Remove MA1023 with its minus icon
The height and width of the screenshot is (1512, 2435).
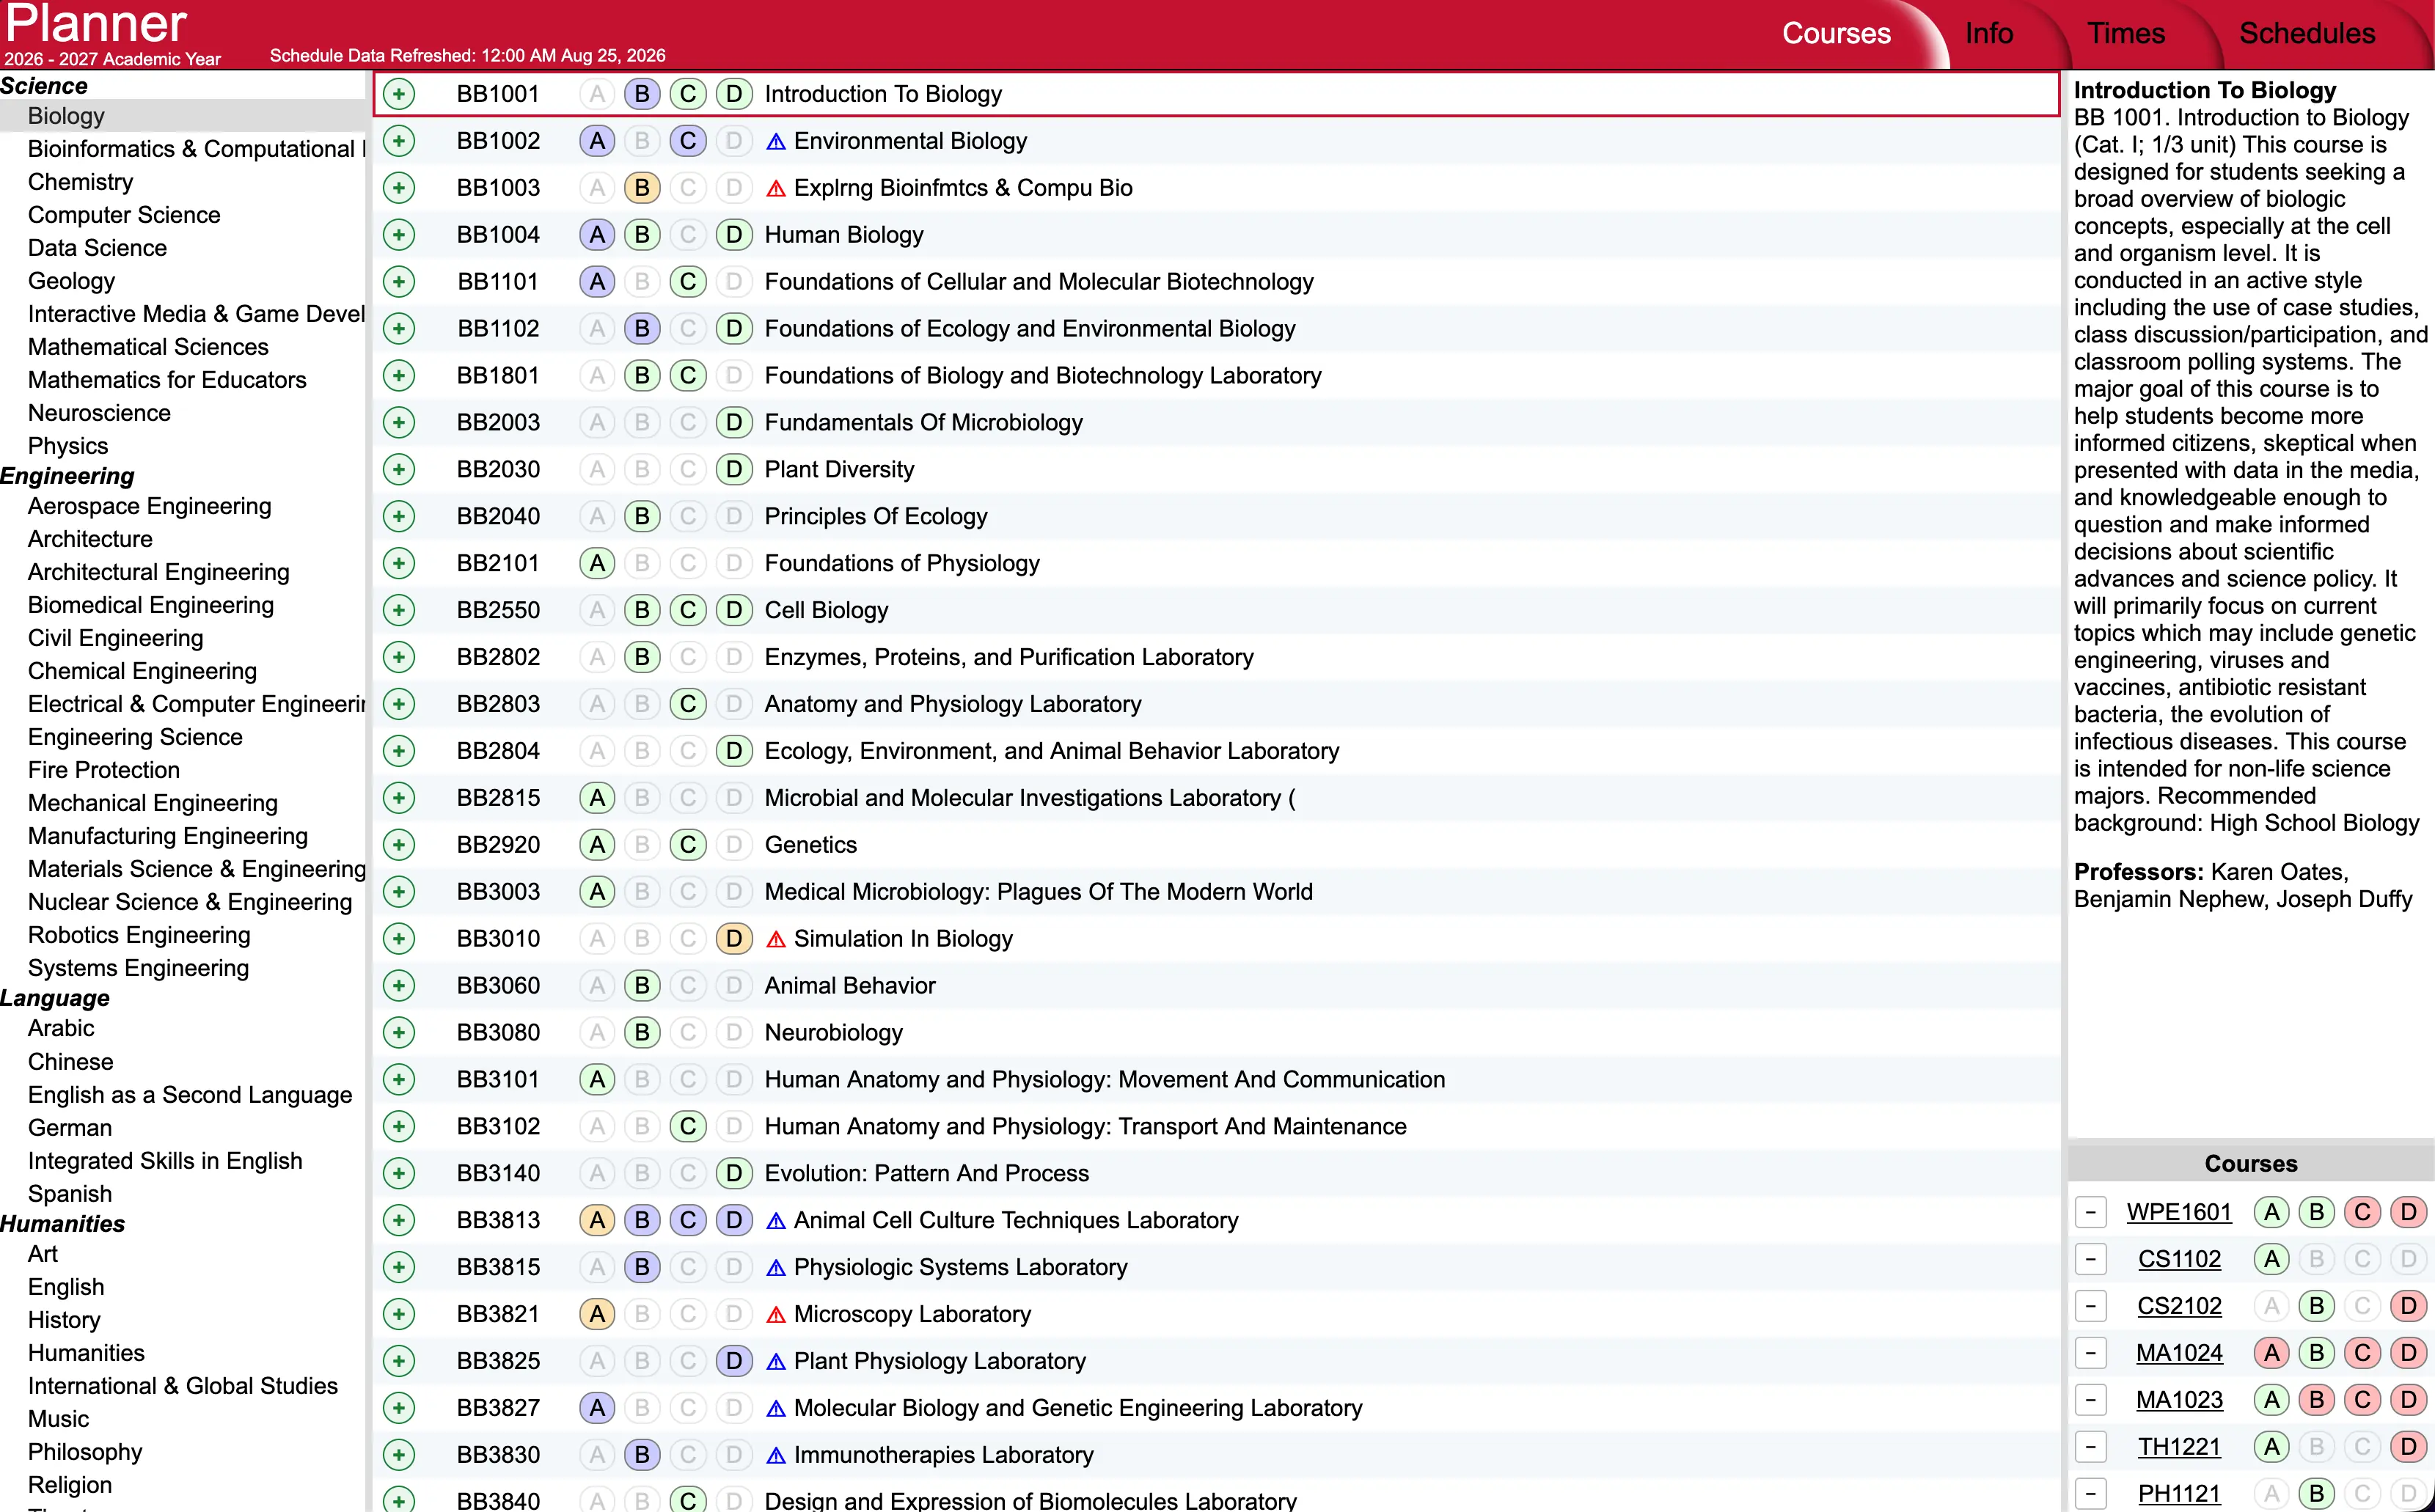tap(2091, 1400)
